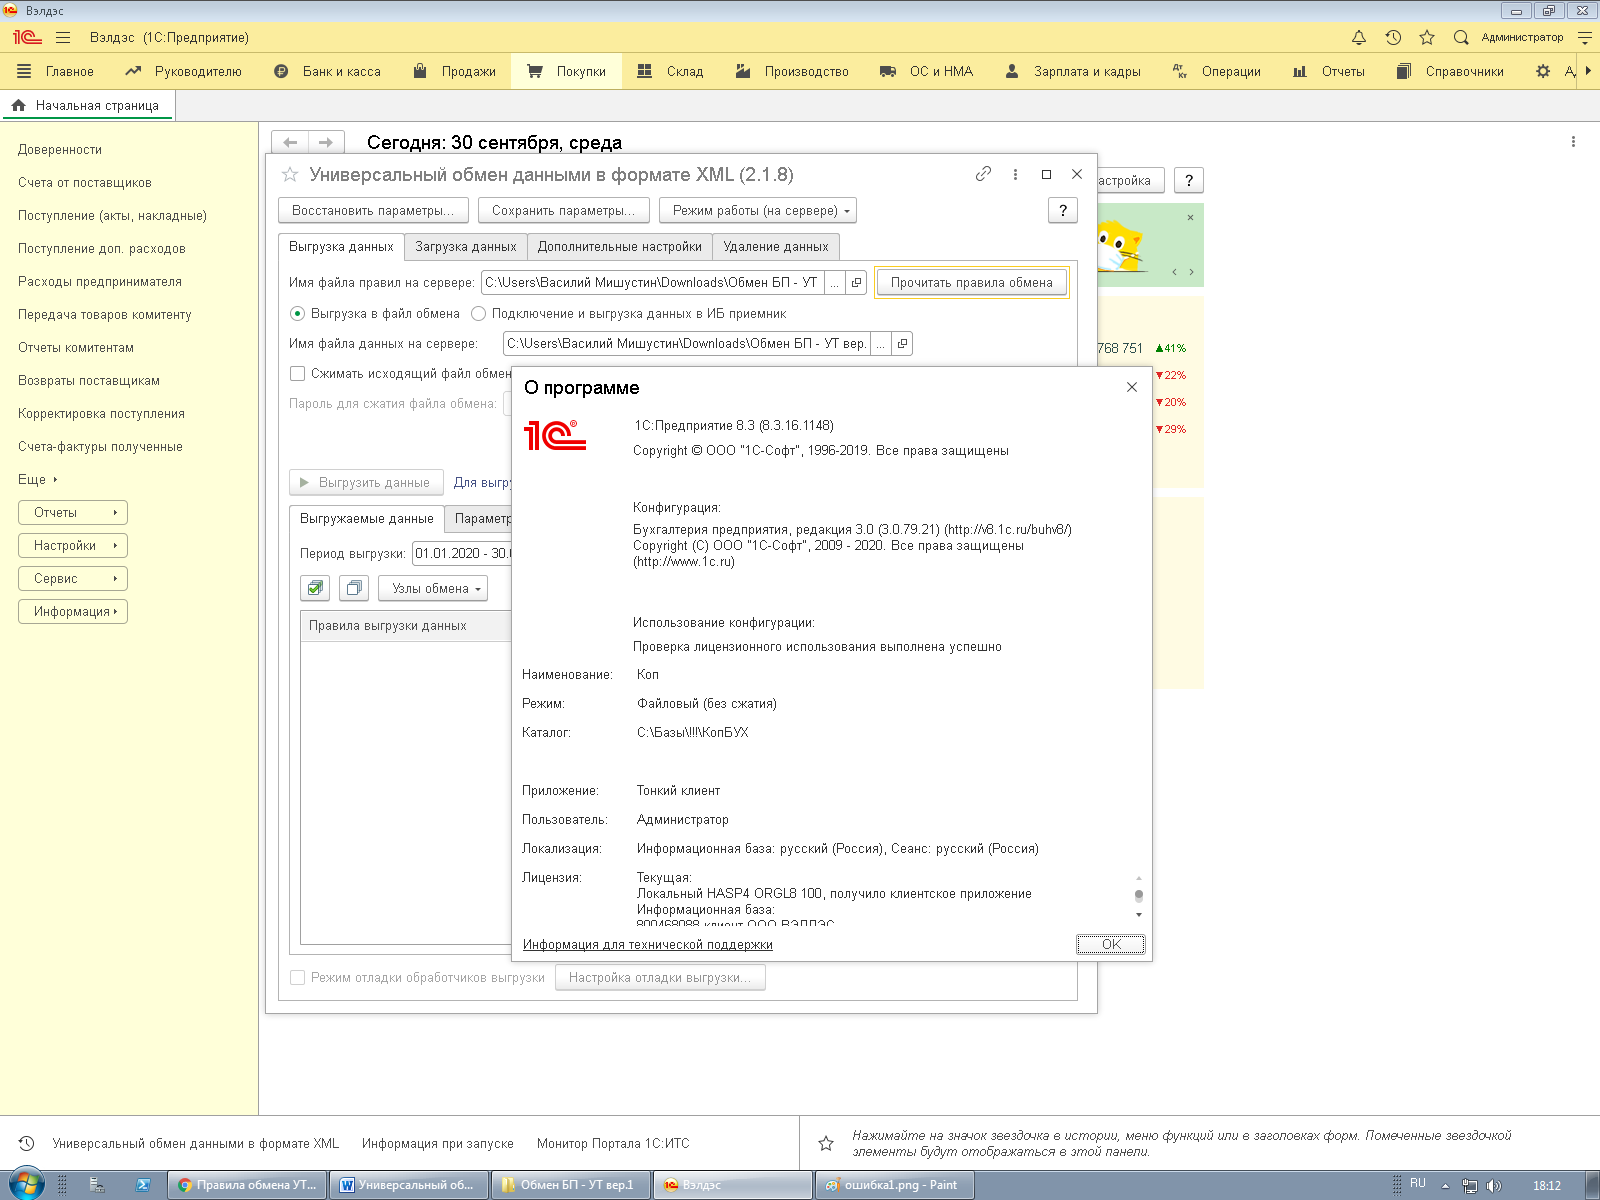Open Банк и касса section
This screenshot has width=1600, height=1200.
point(327,71)
